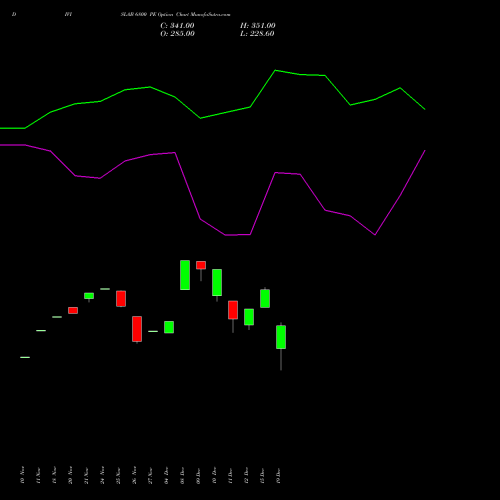This screenshot has height=500, width=500.
Task: Click the green candlestick for 15 Dec
Action: pos(265,298)
